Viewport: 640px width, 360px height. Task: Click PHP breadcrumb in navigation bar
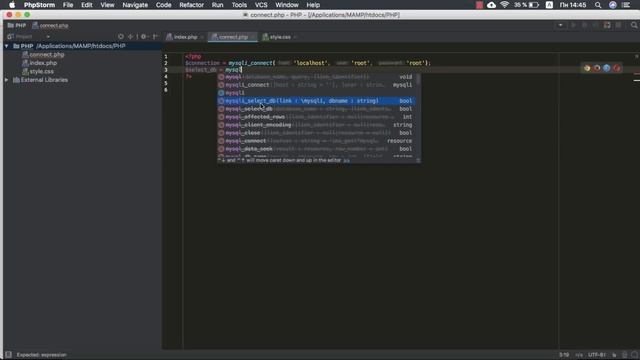pos(17,26)
